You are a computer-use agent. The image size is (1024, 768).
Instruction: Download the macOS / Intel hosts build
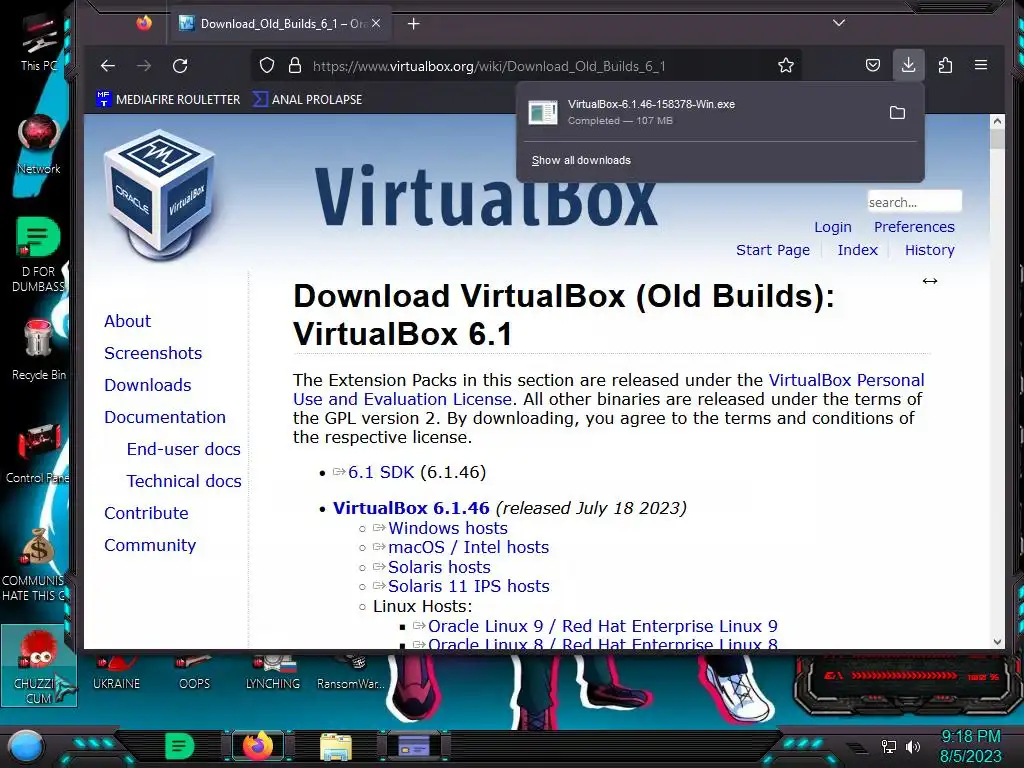[x=468, y=547]
